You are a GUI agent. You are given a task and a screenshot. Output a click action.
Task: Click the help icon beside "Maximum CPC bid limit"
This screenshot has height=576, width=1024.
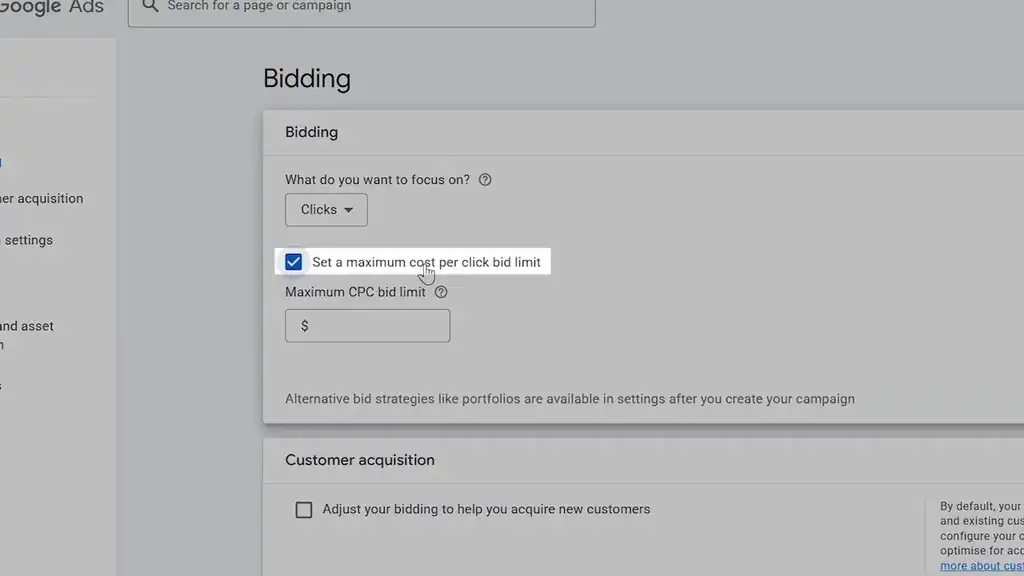(440, 291)
